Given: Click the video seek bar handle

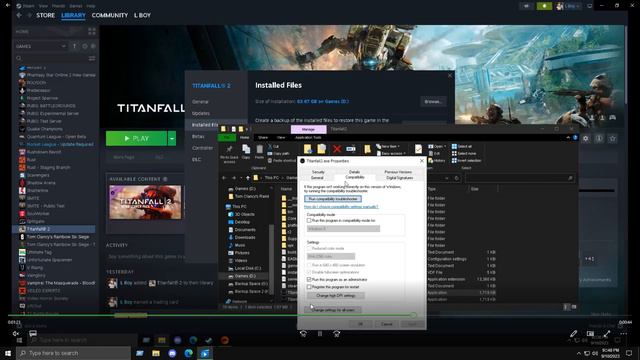Looking at the screenshot, I should pos(413,315).
